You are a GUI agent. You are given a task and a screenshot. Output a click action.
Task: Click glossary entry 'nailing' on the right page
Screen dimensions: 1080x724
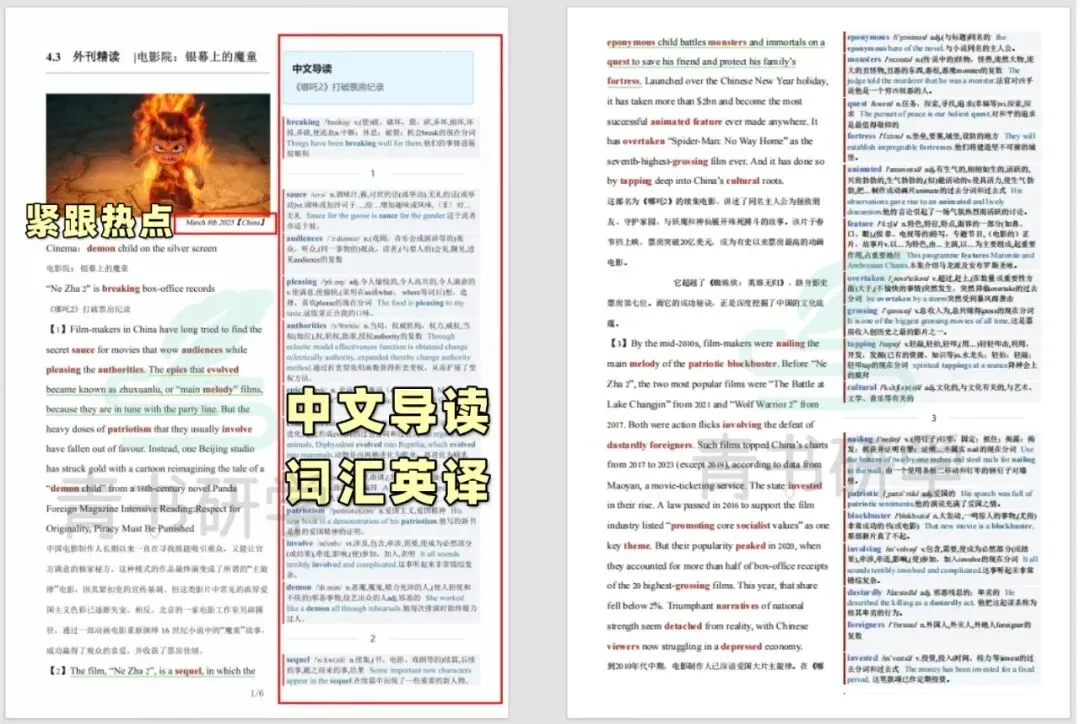860,439
